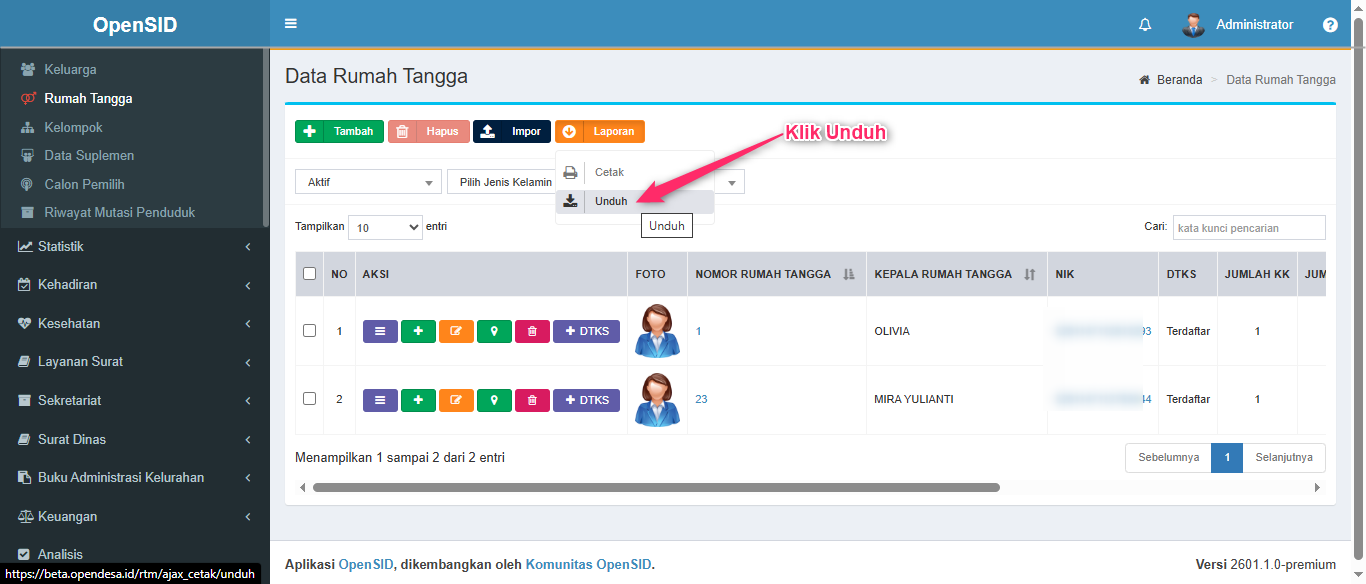Screen dimensions: 1366x584
Task: Click the map marker icon for OLIVIA
Action: (494, 331)
